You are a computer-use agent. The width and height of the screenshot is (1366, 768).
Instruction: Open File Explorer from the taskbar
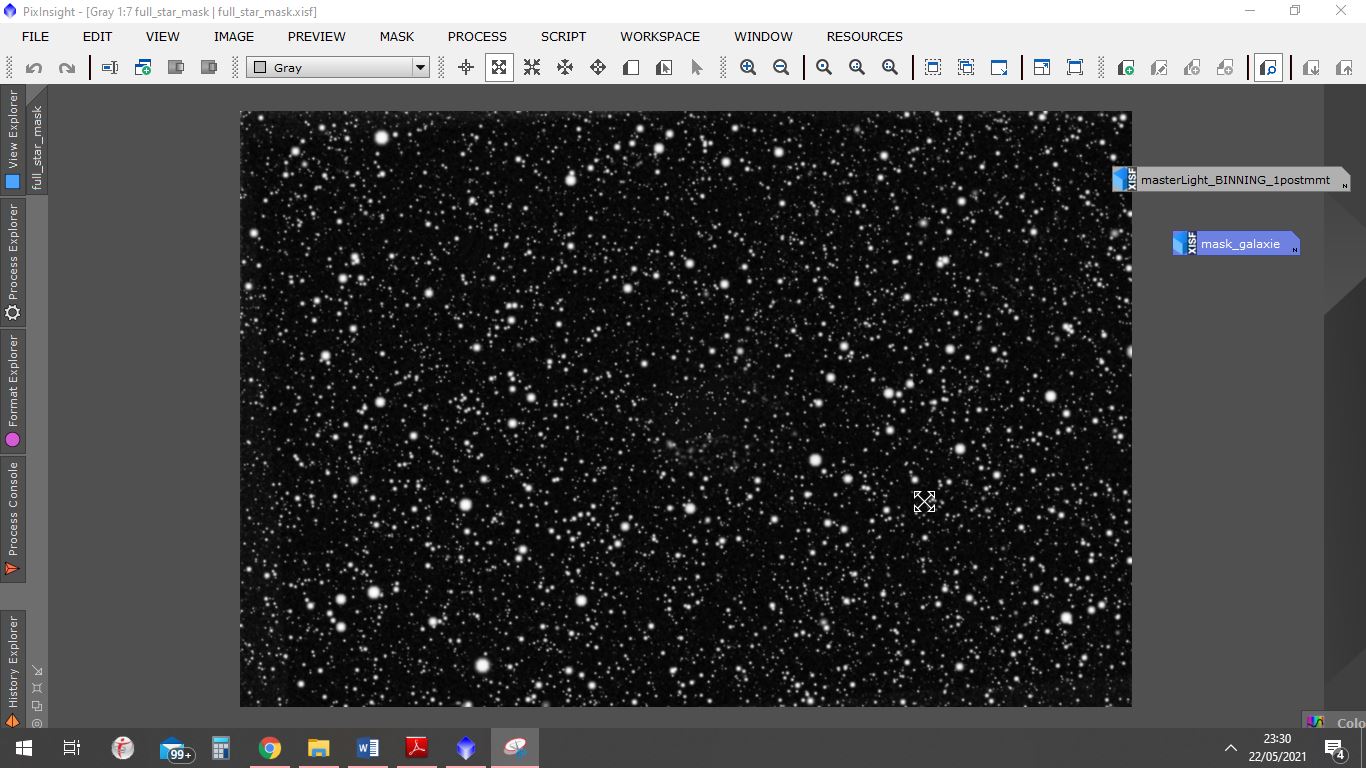pos(318,748)
